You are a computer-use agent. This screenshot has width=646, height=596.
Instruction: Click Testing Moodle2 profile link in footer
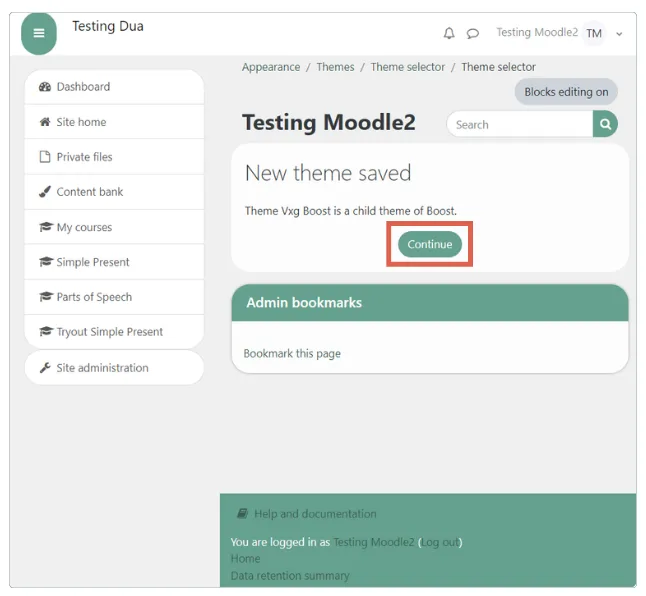point(374,542)
